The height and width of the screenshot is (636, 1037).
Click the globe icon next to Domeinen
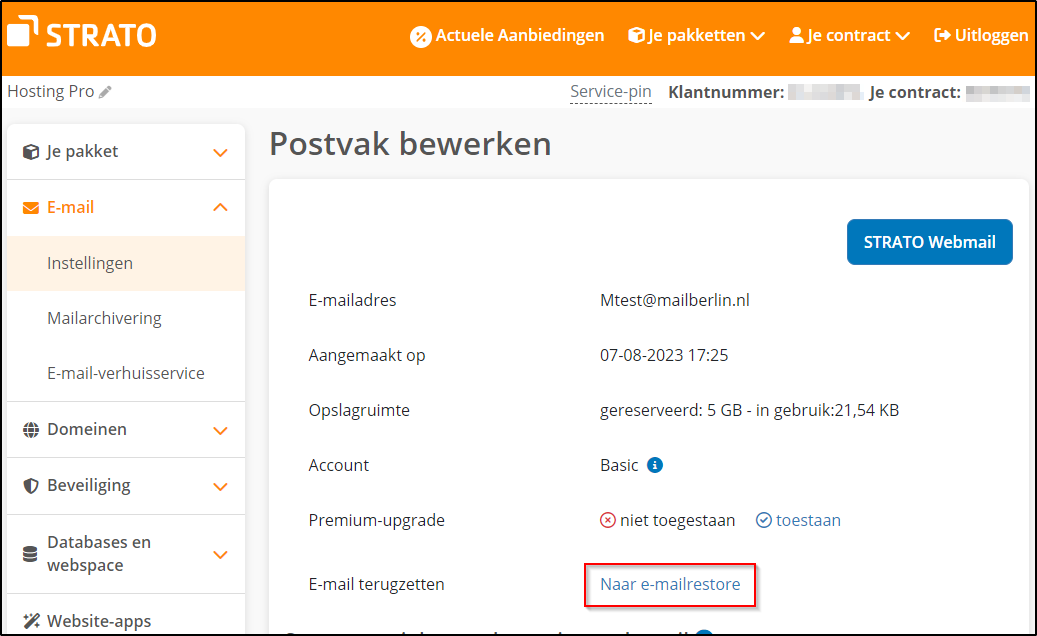[x=28, y=429]
